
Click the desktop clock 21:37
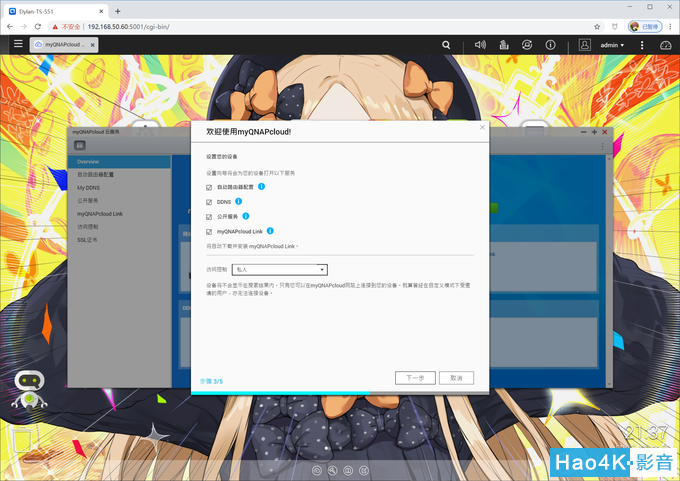[646, 432]
